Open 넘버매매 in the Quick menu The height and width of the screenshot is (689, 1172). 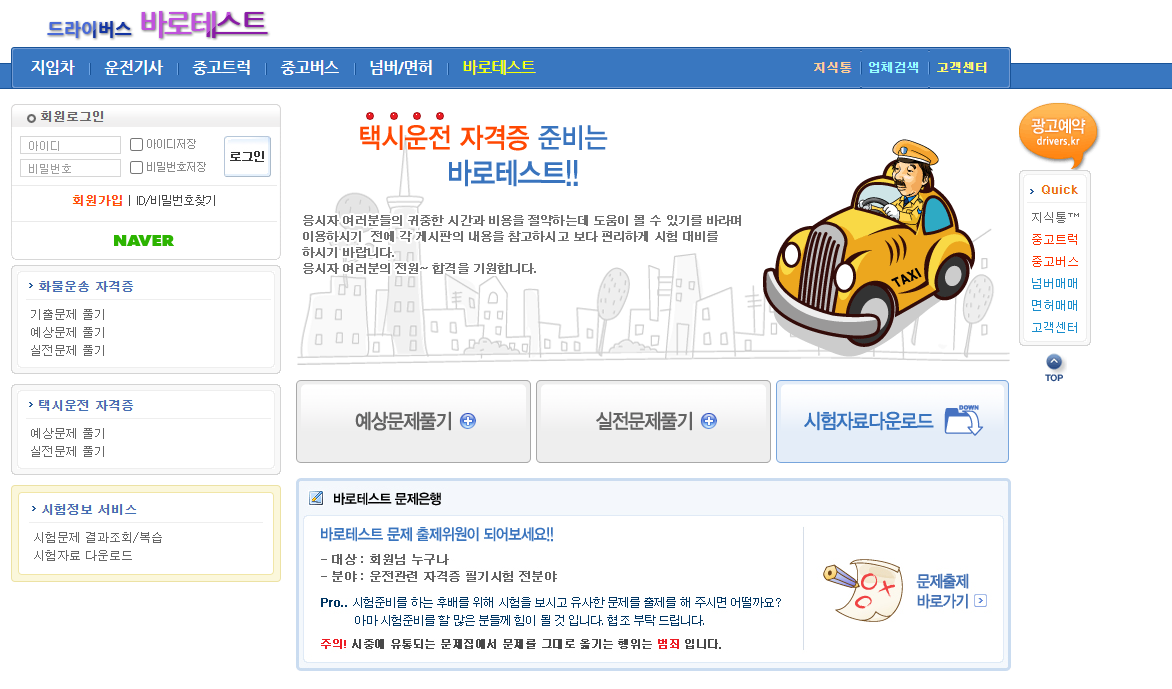pos(1055,283)
